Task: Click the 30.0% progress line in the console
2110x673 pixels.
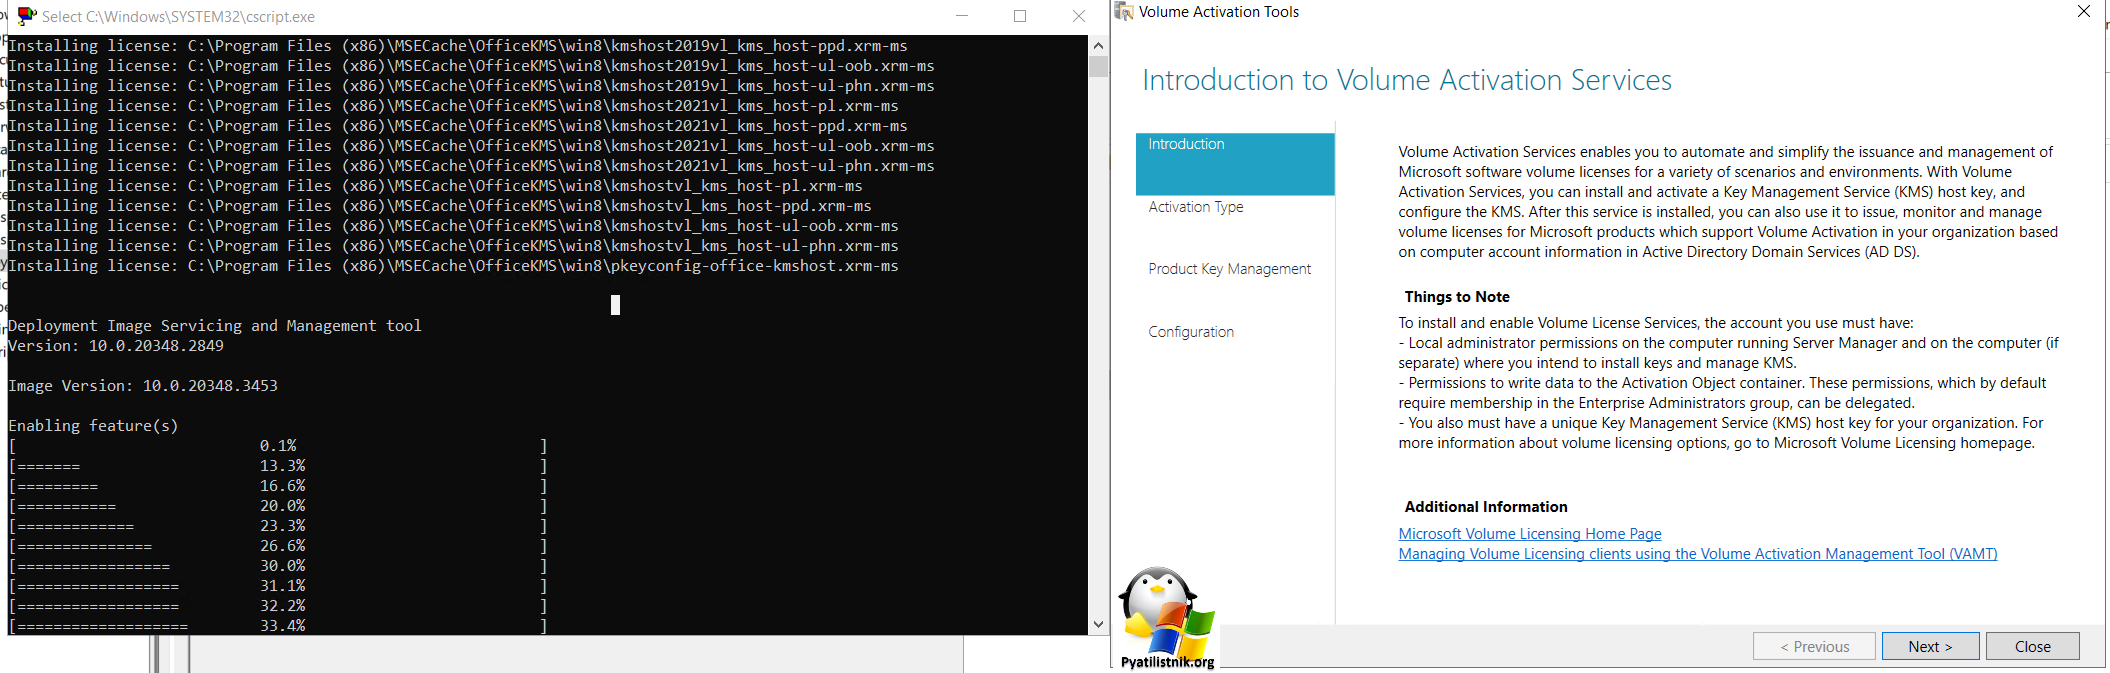Action: tap(278, 566)
